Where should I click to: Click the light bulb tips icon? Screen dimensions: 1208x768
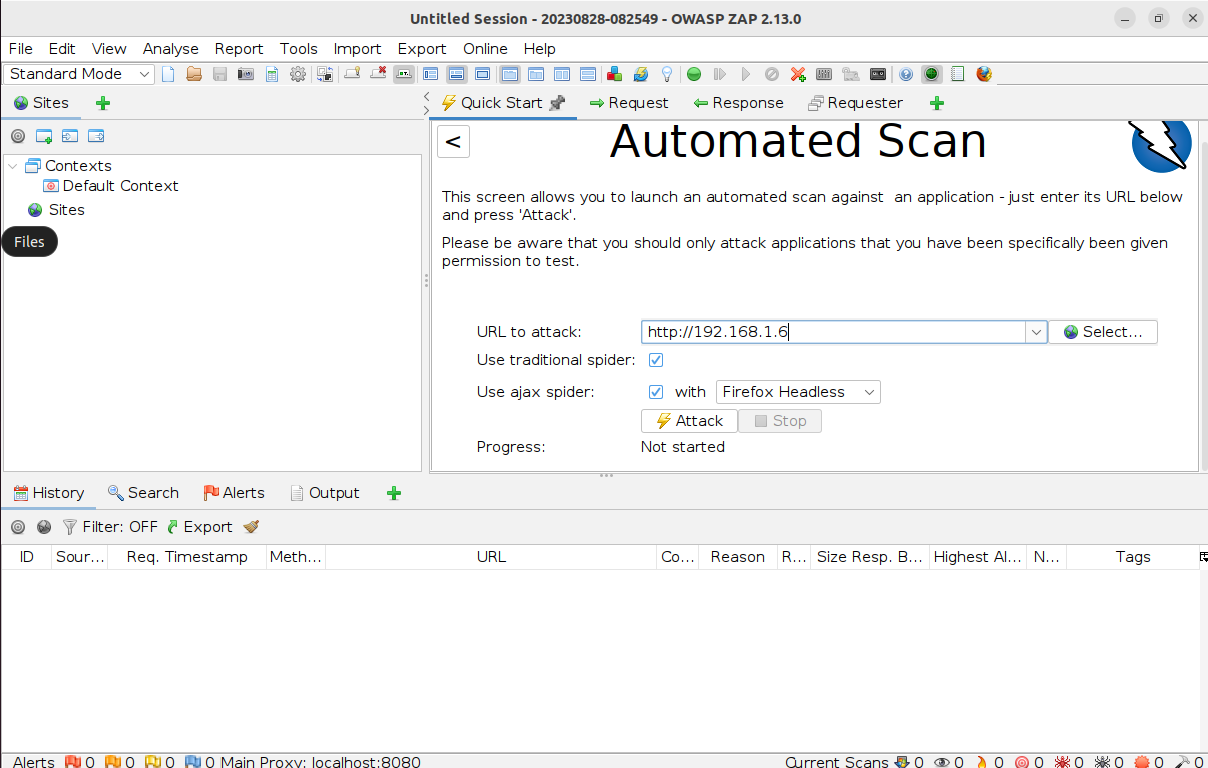tap(667, 74)
